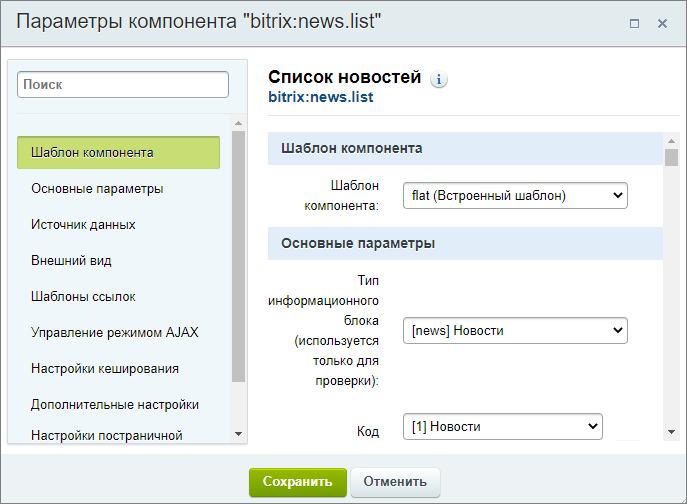Click the sidebar scroll up arrow
687x504 pixels.
pos(238,123)
